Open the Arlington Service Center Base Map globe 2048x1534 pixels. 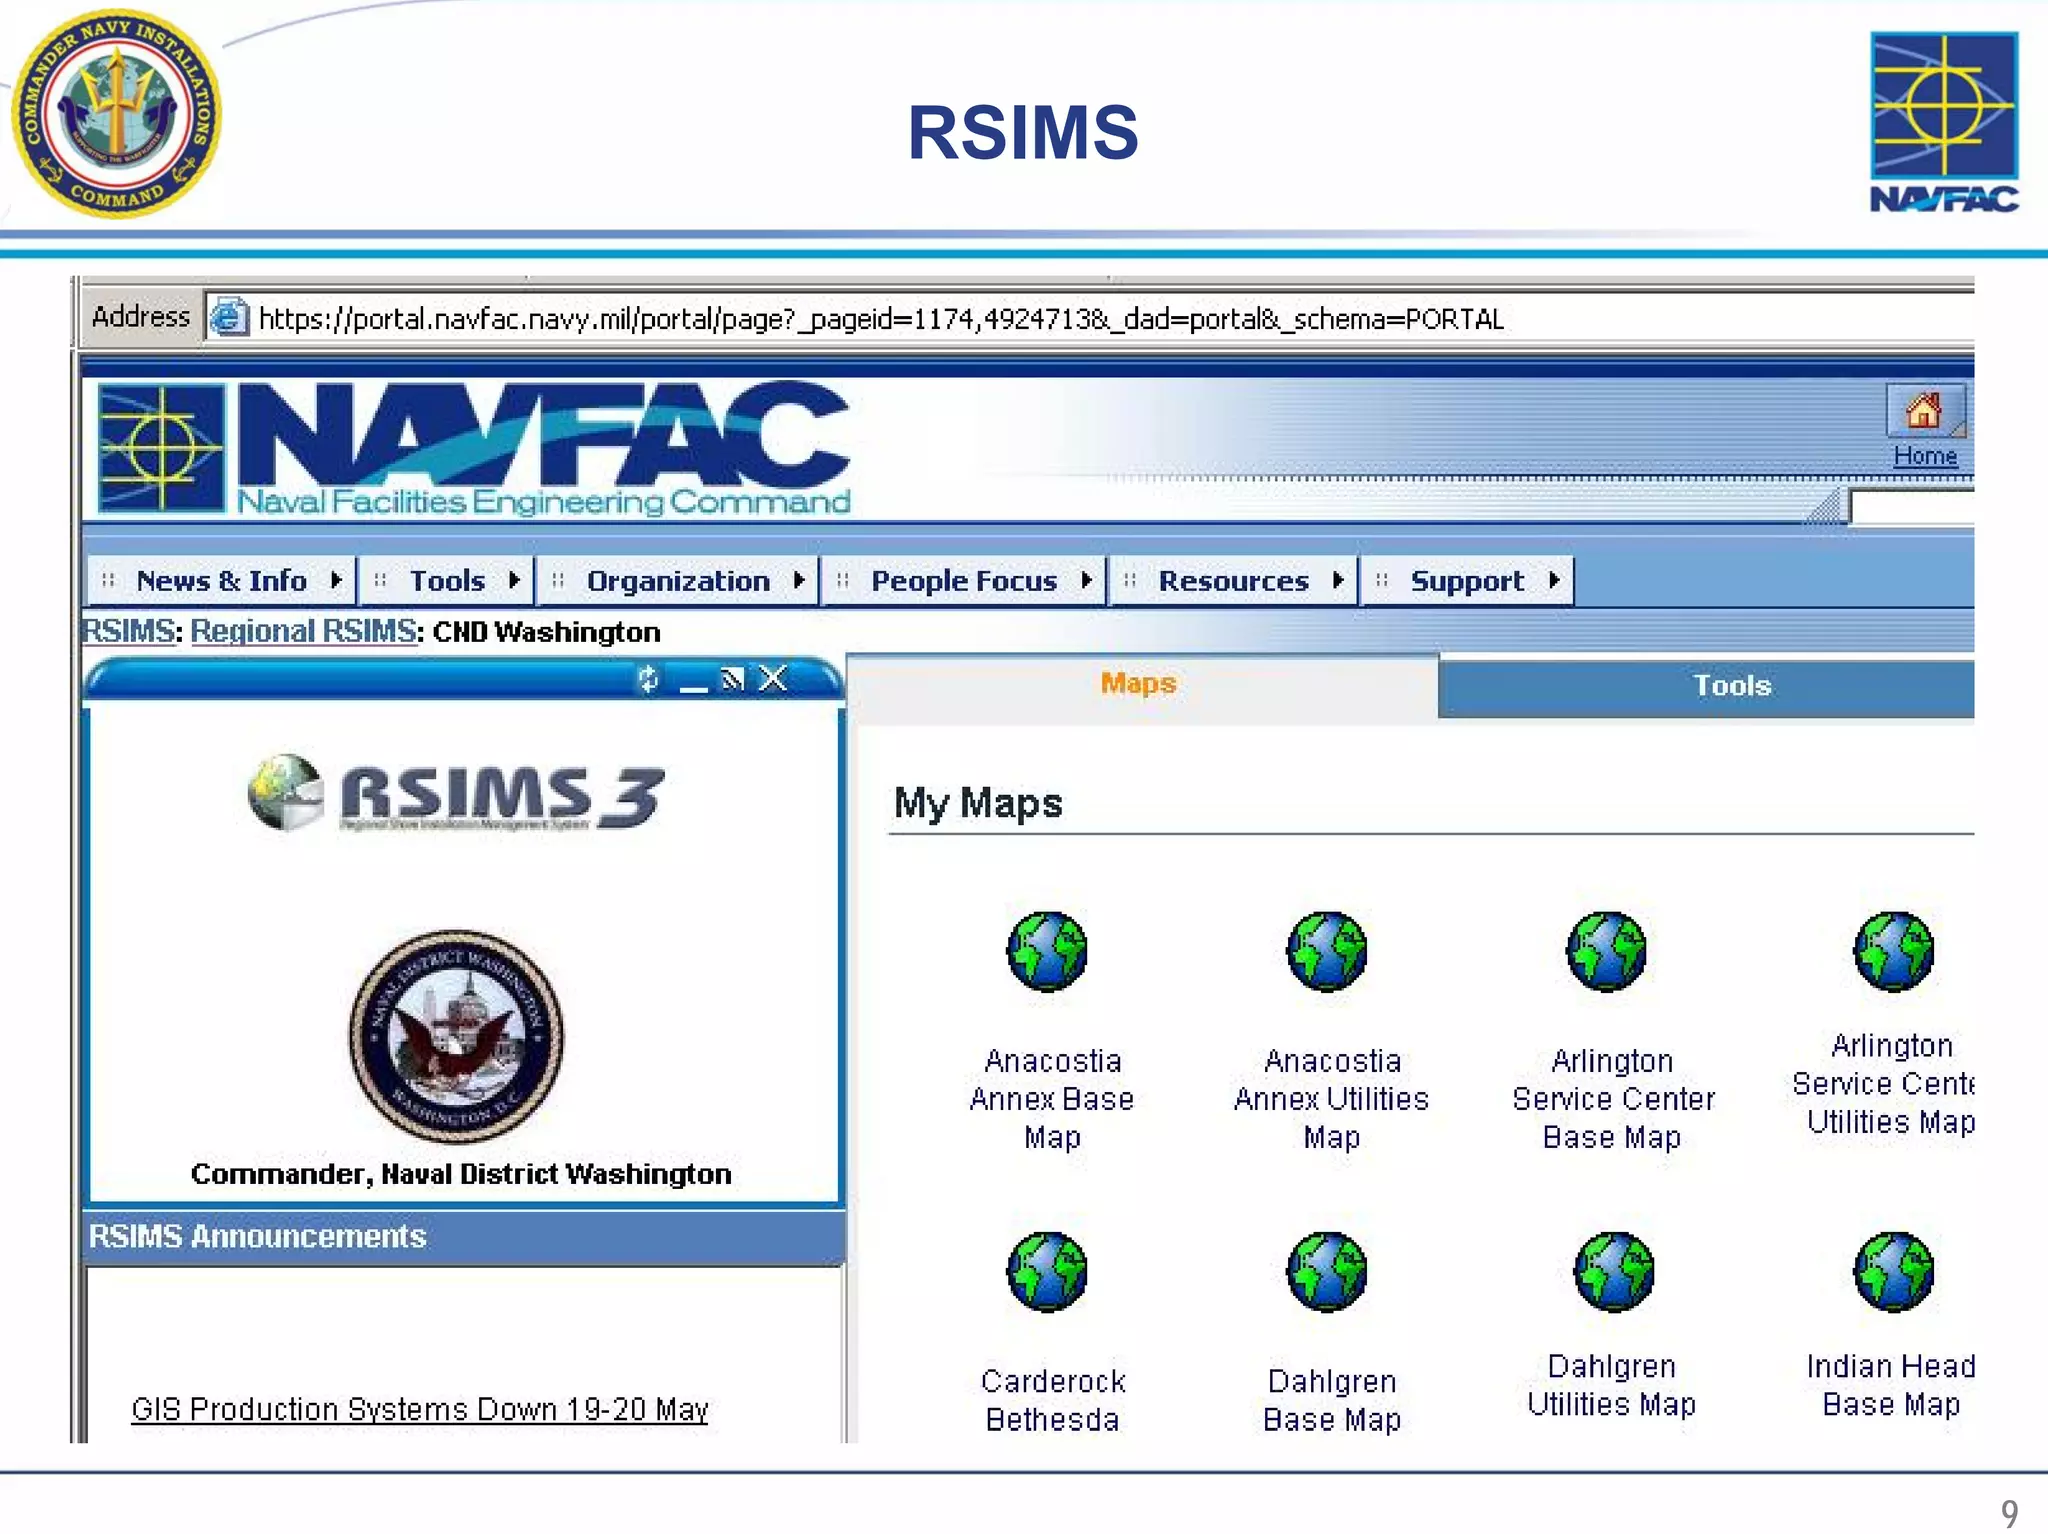(1607, 951)
